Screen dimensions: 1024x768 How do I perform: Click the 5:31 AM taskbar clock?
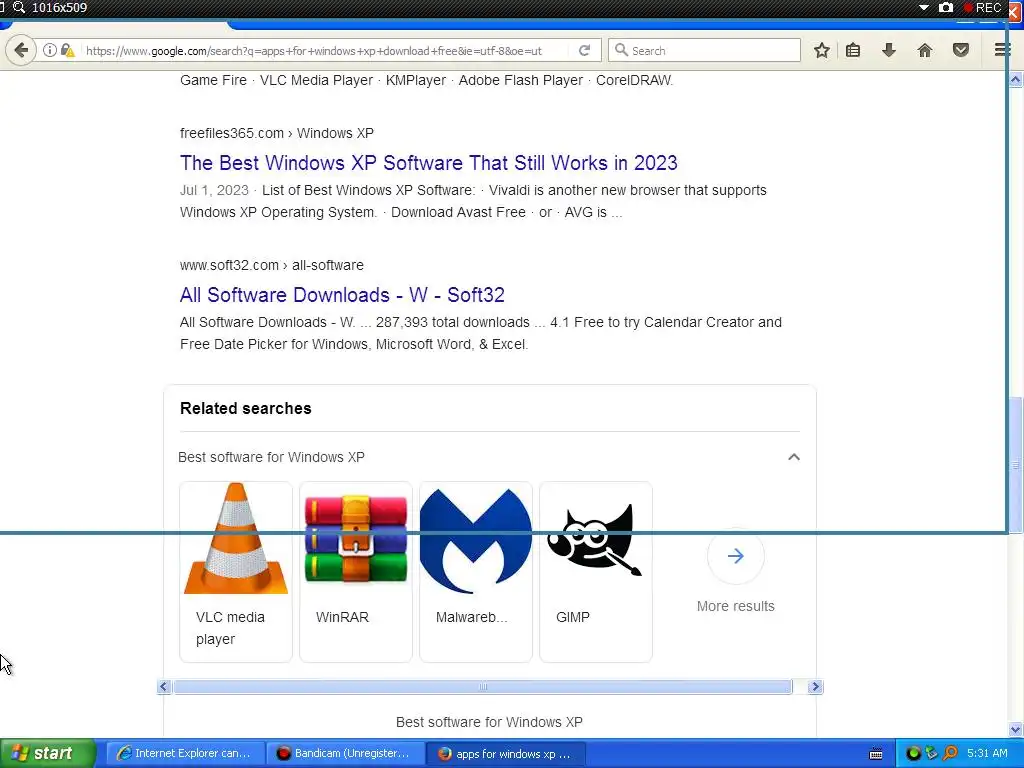(987, 753)
